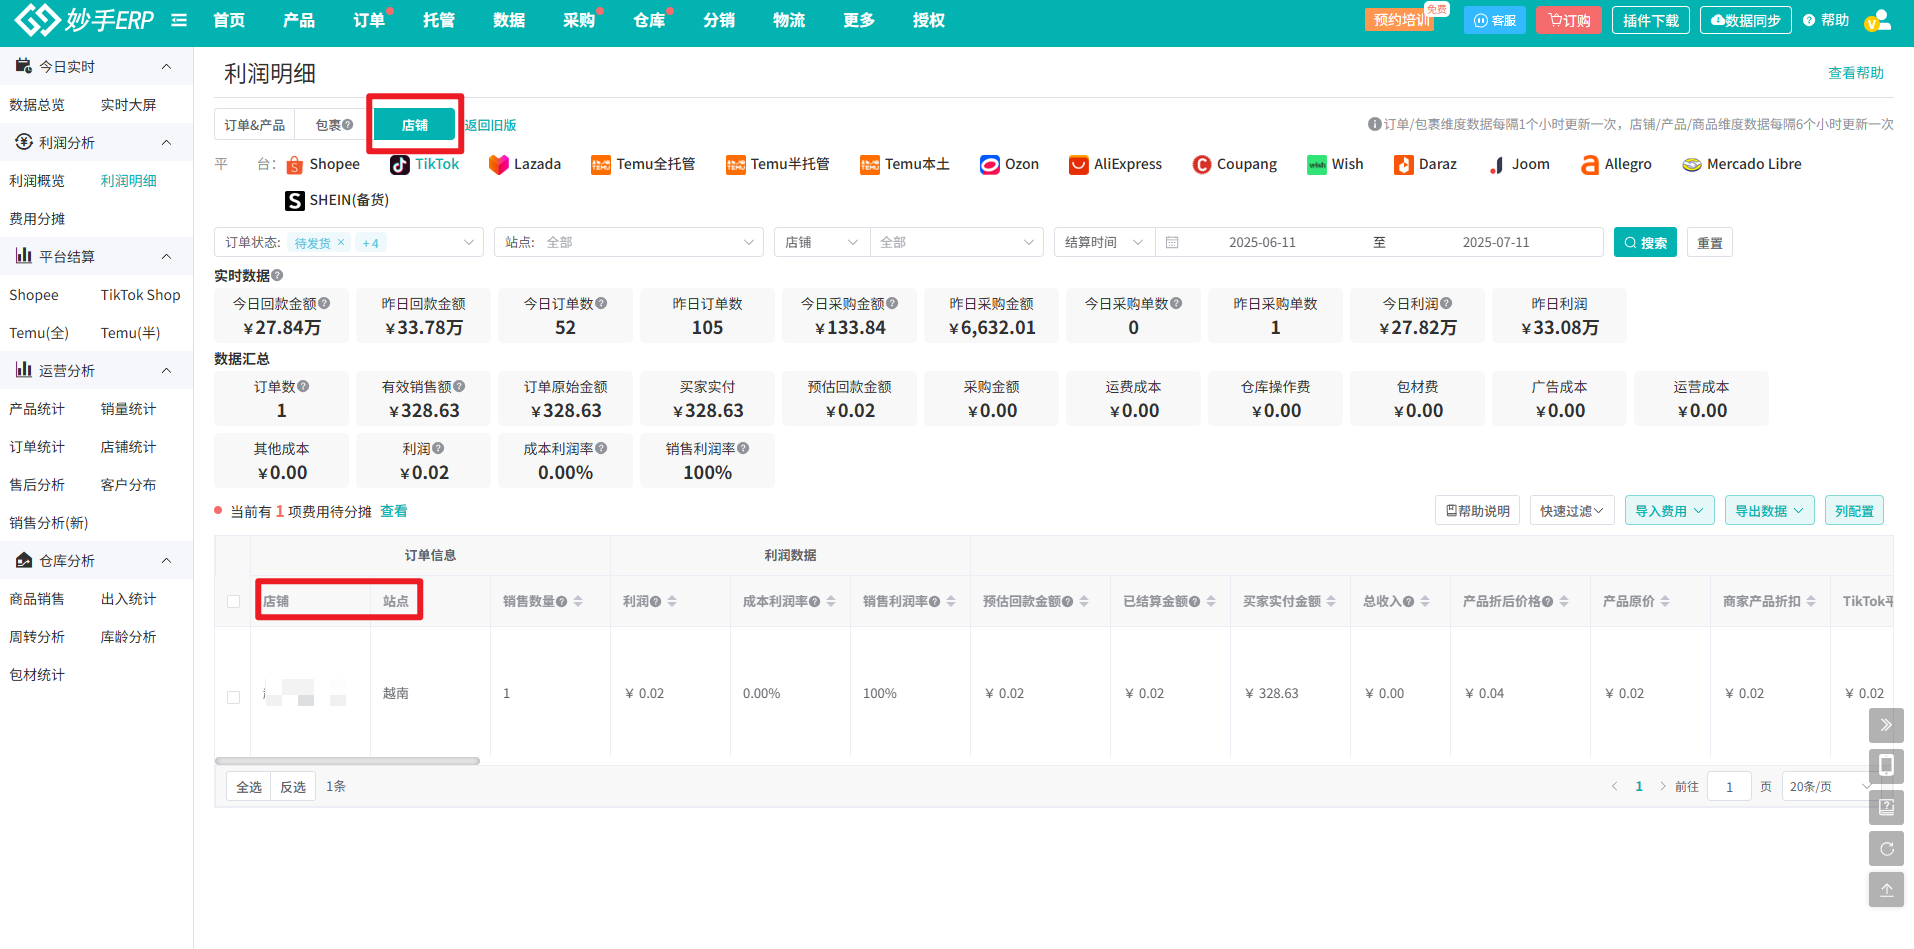Open the 物流 top menu

point(789,20)
